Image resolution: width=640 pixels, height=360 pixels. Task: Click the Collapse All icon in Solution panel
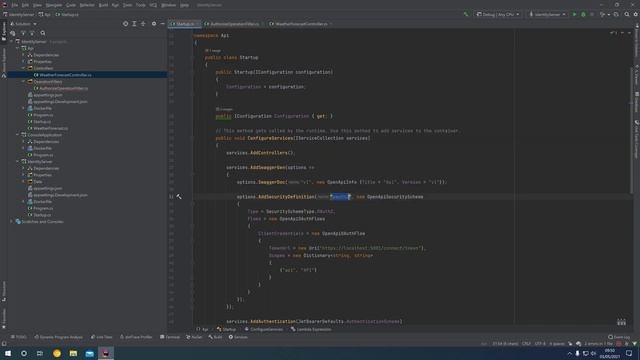click(x=143, y=24)
